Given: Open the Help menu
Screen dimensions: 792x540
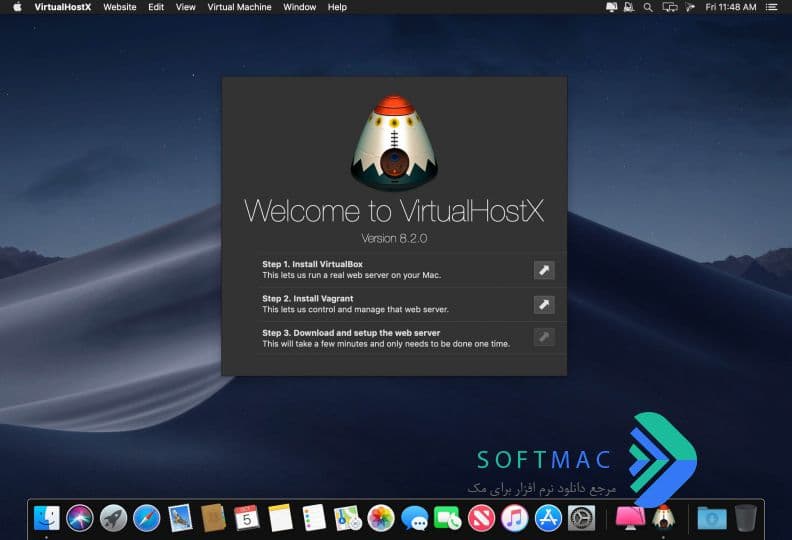Looking at the screenshot, I should tap(337, 7).
